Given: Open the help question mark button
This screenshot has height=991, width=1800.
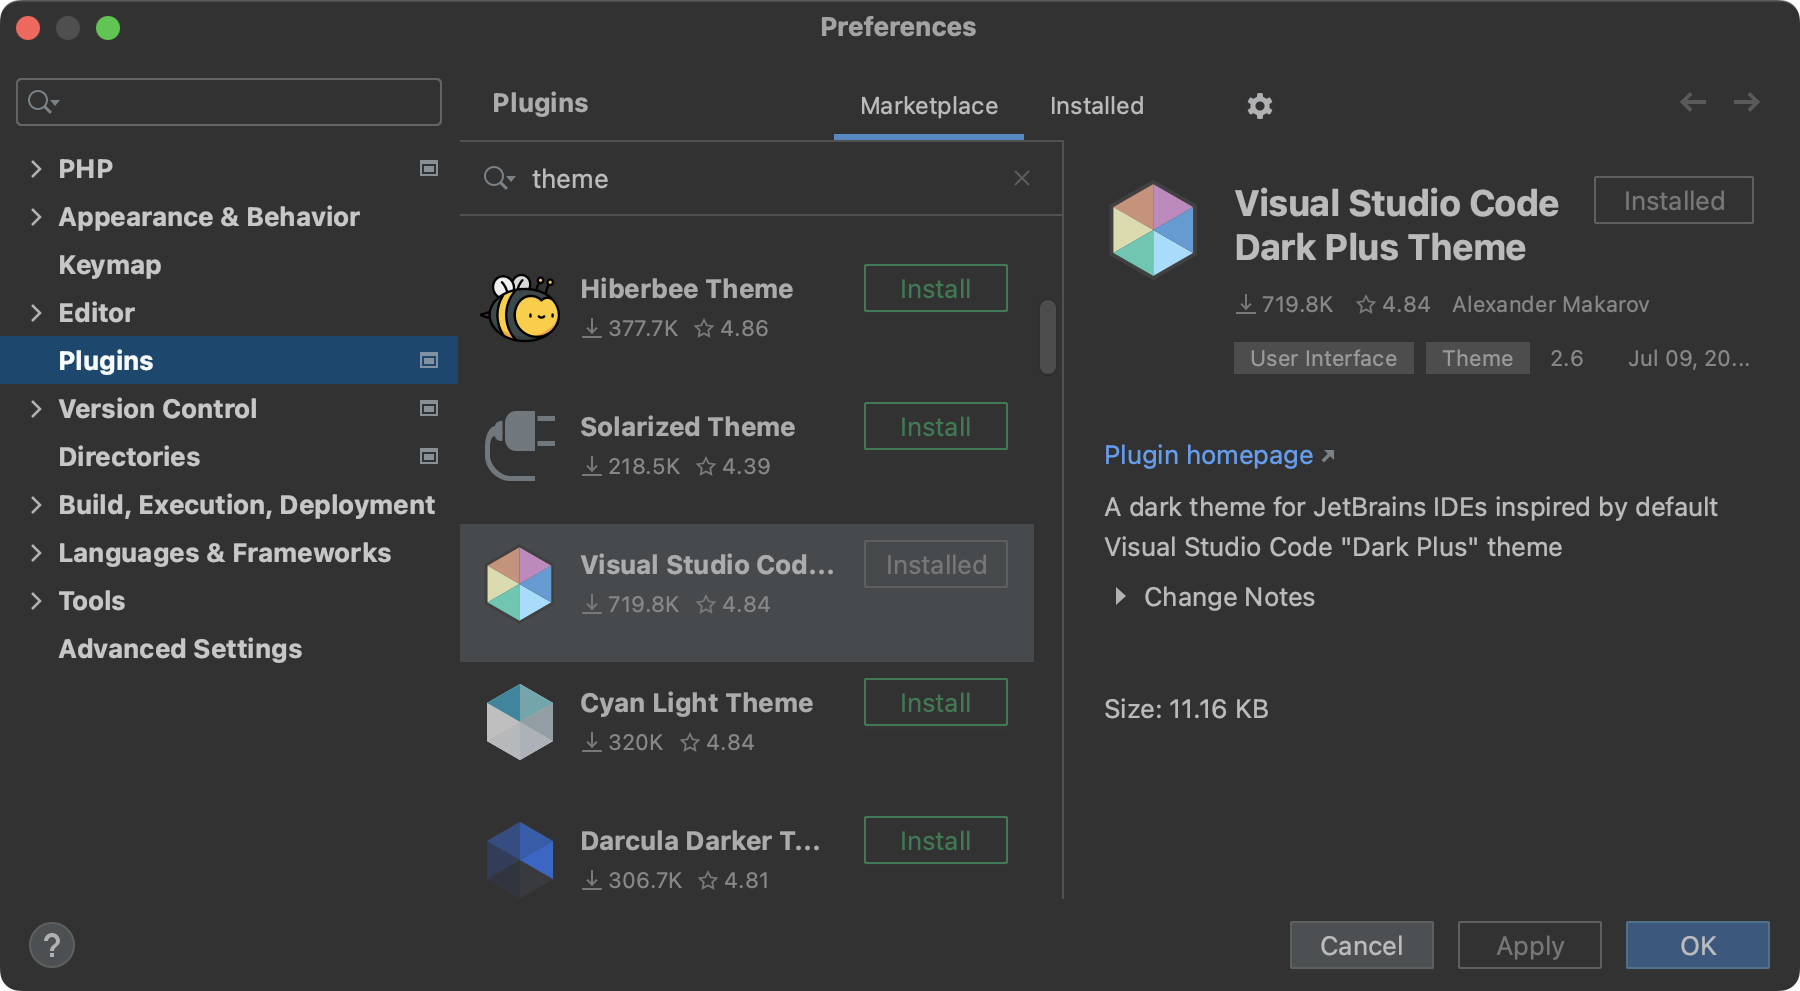Looking at the screenshot, I should [x=52, y=945].
